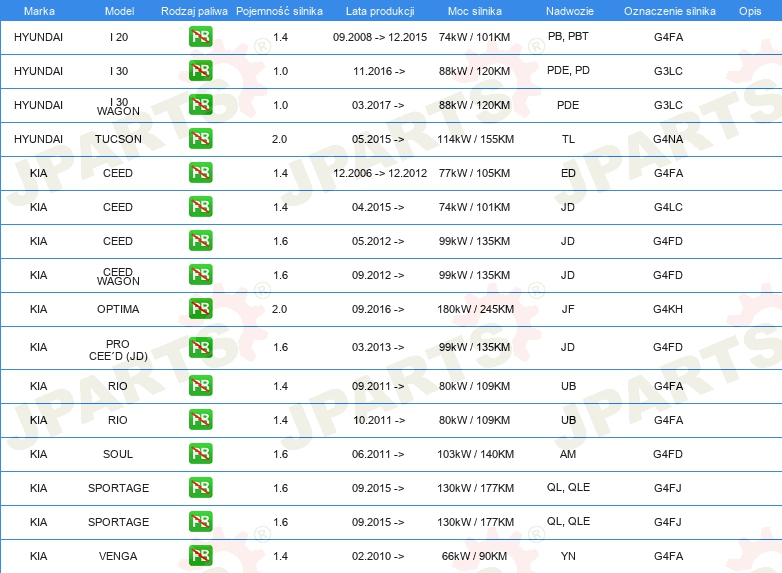Select body code PB, PBT
The image size is (782, 573).
568,36
